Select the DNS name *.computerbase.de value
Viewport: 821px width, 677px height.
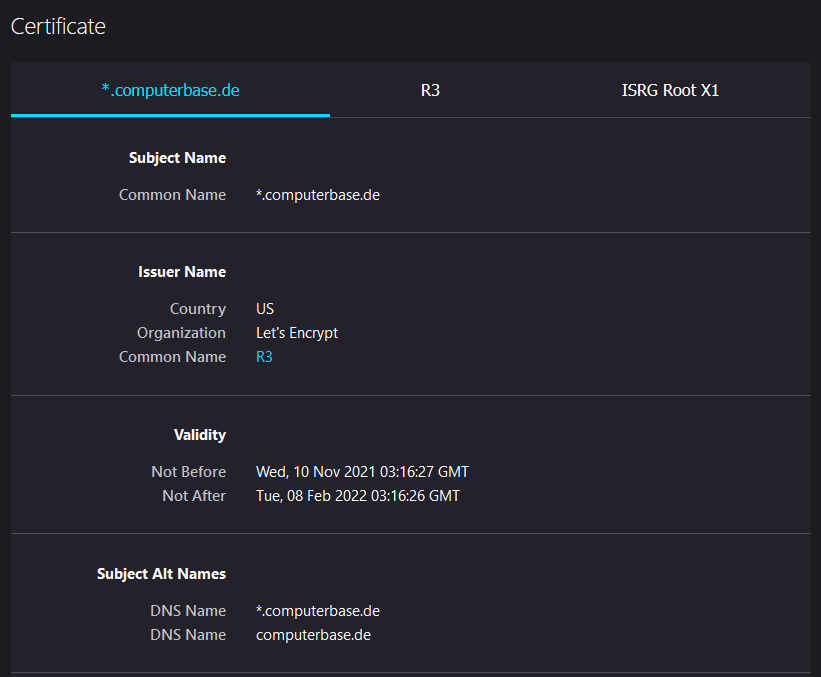click(318, 611)
